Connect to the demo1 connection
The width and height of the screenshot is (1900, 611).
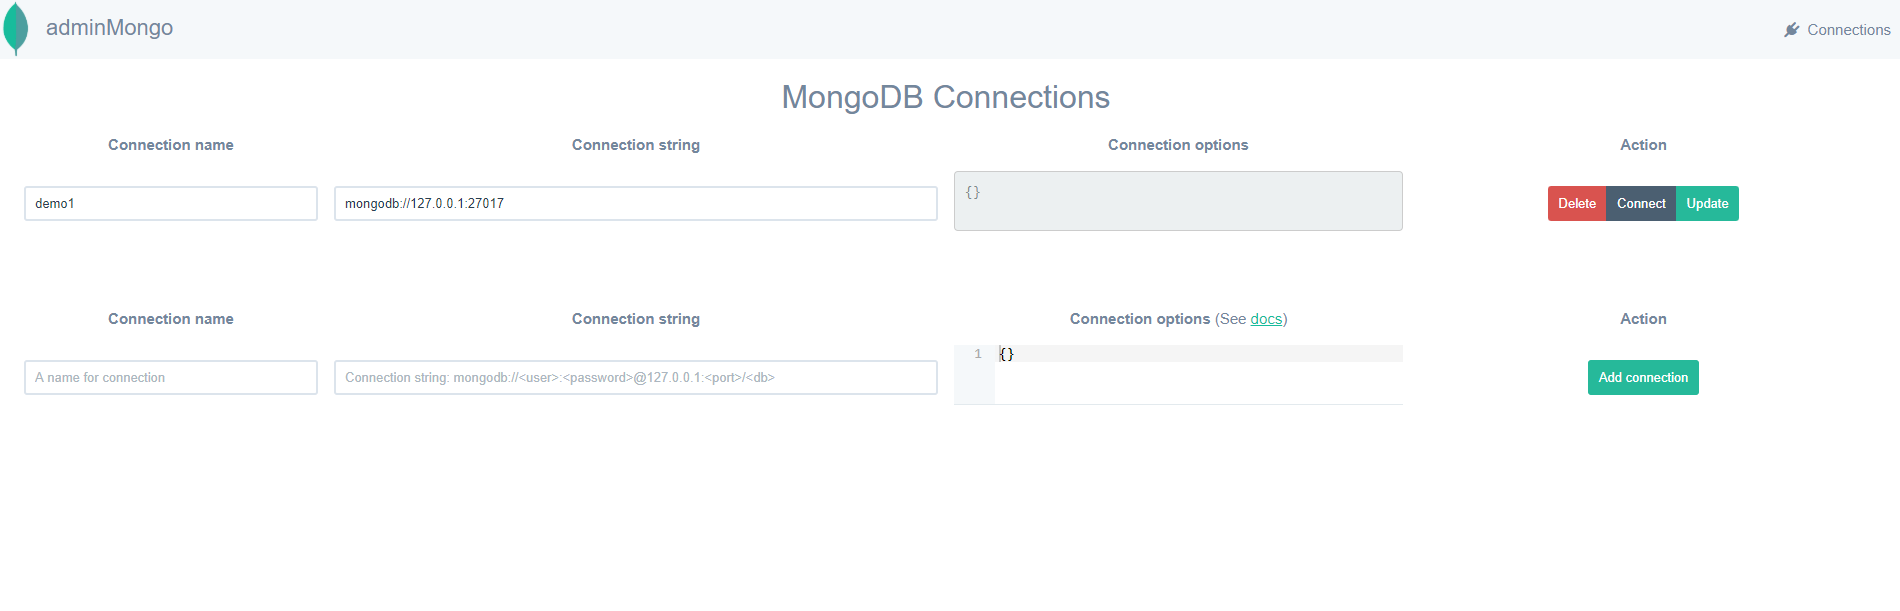(1641, 204)
